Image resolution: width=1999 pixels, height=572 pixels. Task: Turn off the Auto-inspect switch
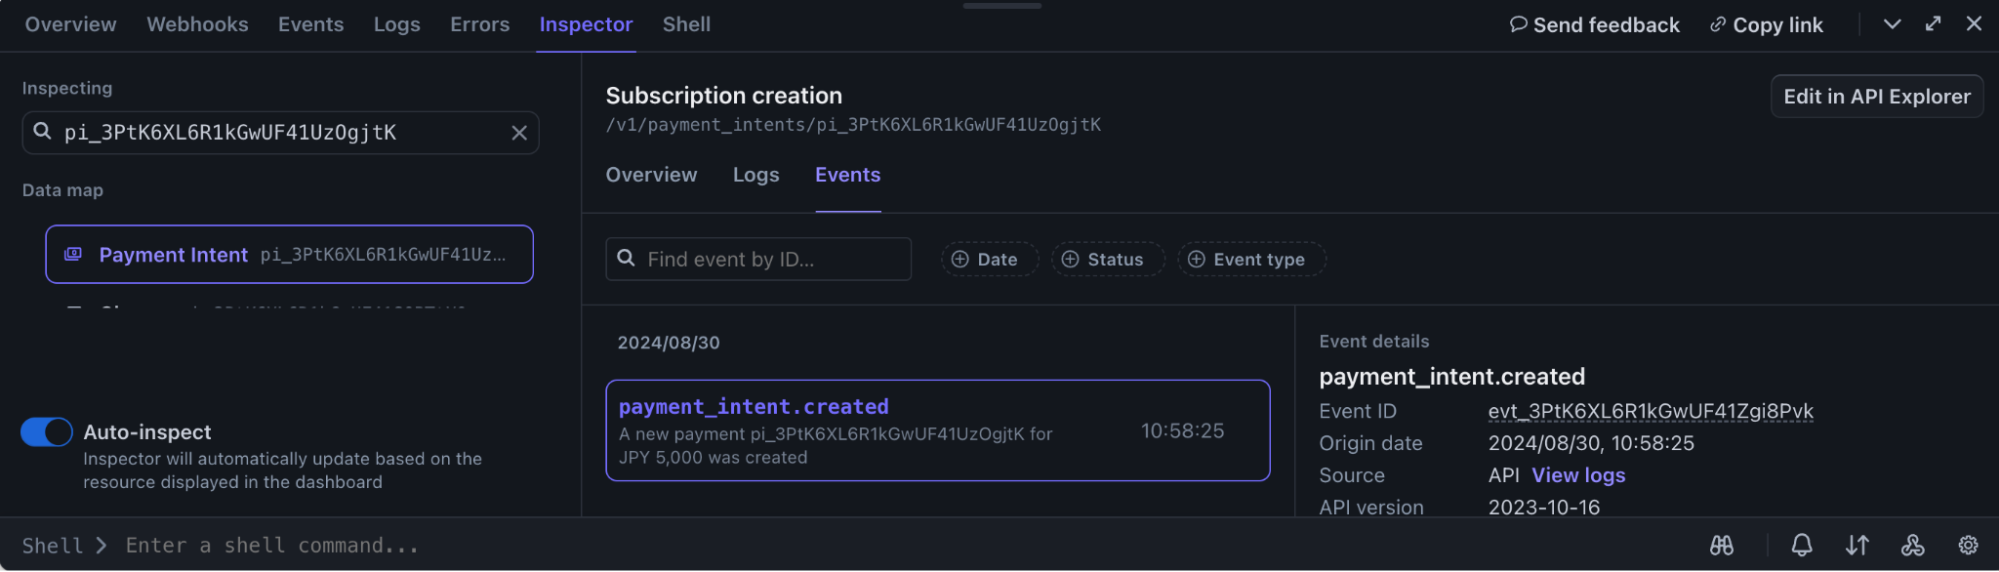click(47, 432)
